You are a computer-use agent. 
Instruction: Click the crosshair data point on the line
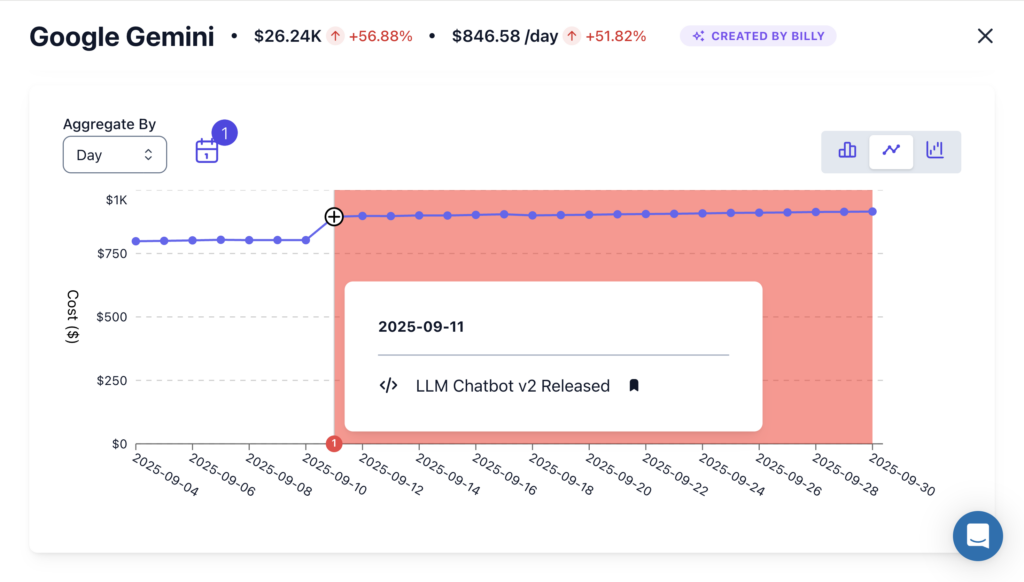(334, 217)
